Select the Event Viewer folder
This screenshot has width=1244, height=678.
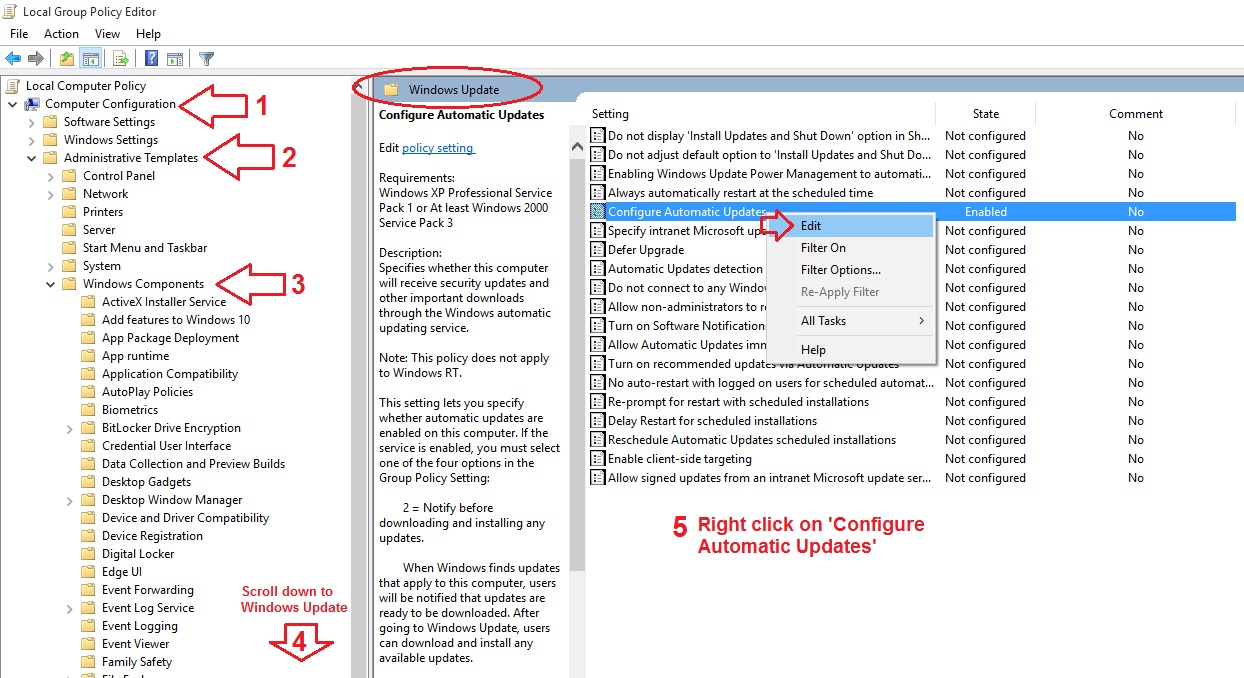(x=136, y=644)
